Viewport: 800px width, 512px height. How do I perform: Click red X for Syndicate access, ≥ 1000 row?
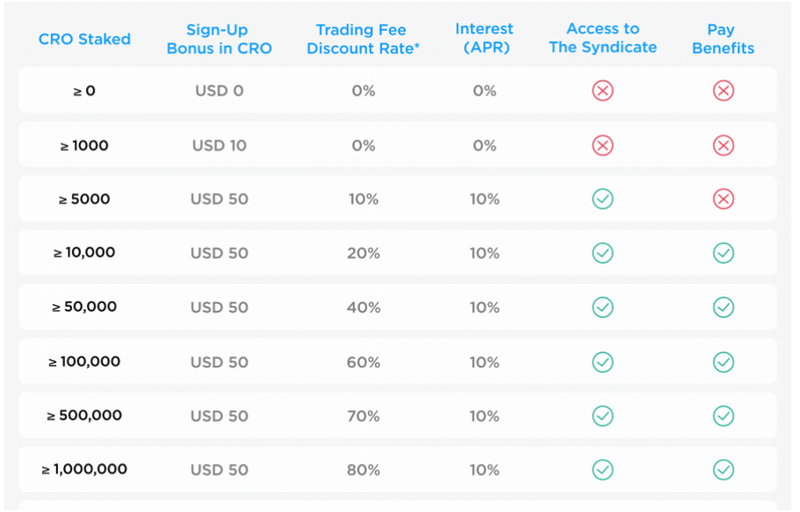click(602, 146)
